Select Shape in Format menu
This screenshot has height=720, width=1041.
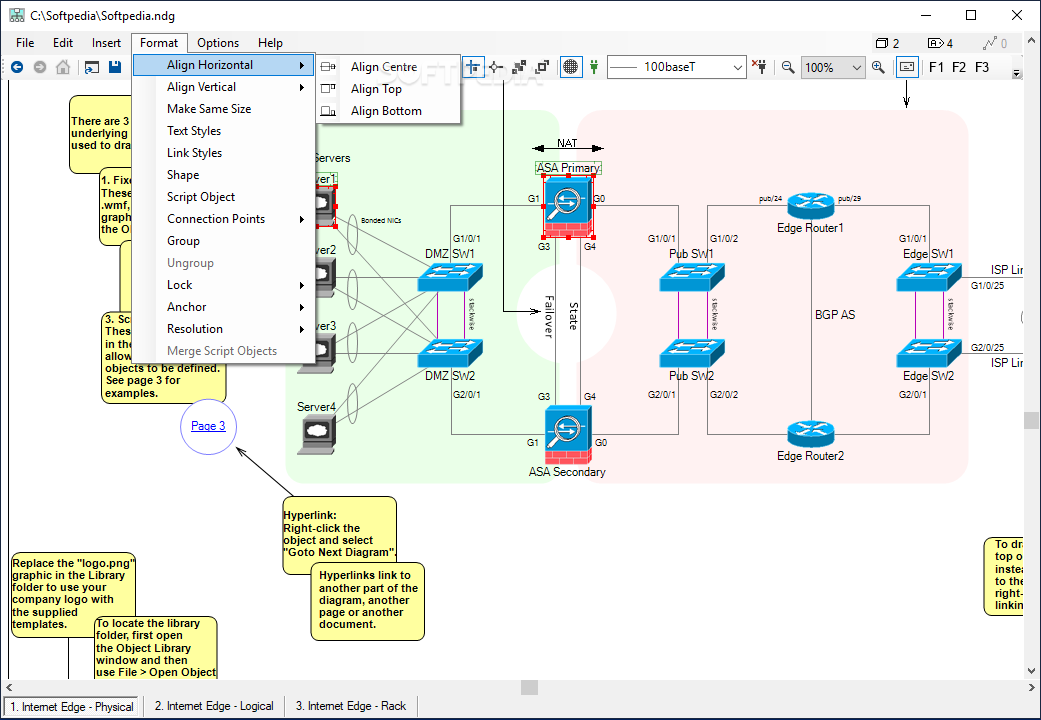[224, 175]
